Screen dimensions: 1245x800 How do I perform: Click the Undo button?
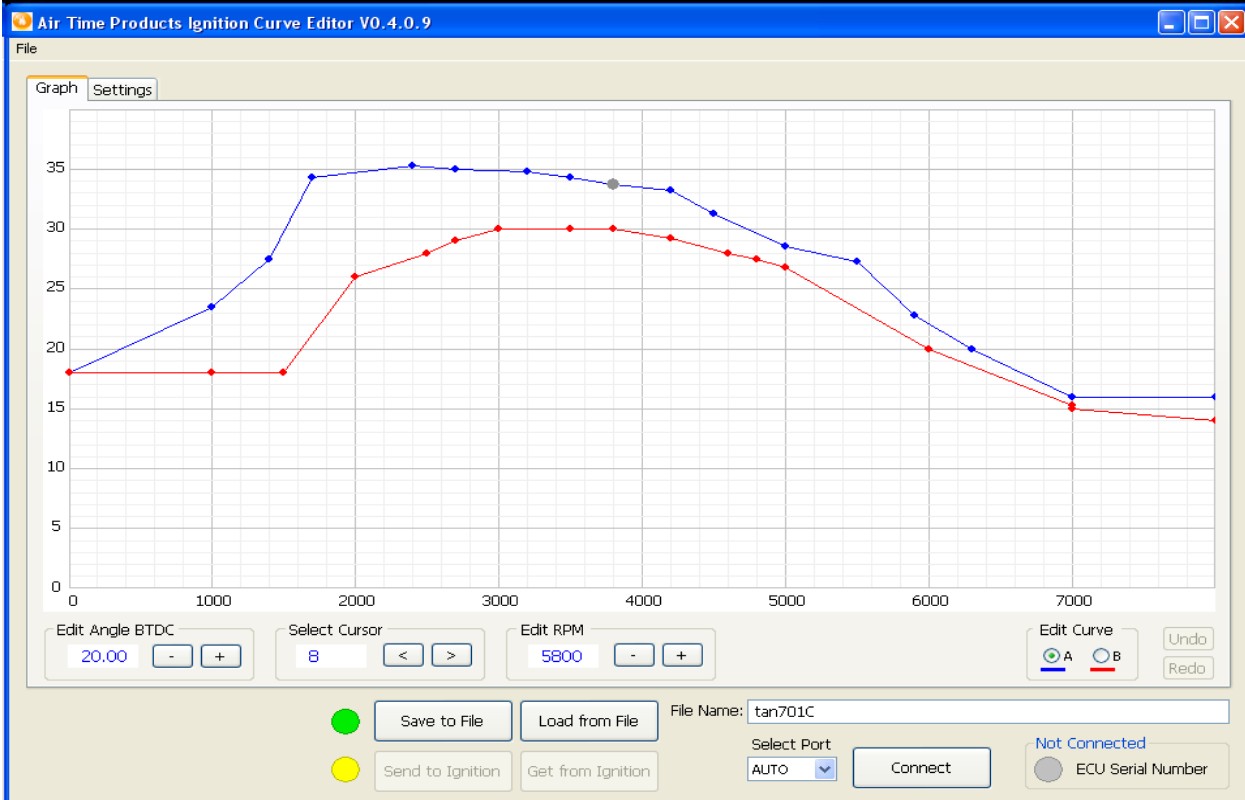tap(1187, 639)
